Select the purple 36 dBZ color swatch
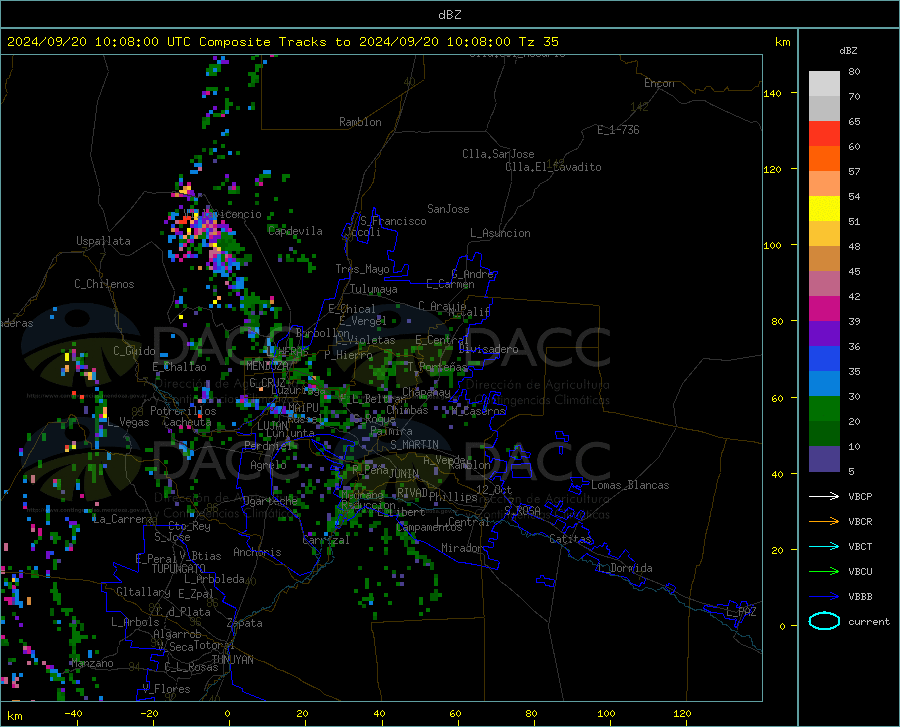 [824, 334]
